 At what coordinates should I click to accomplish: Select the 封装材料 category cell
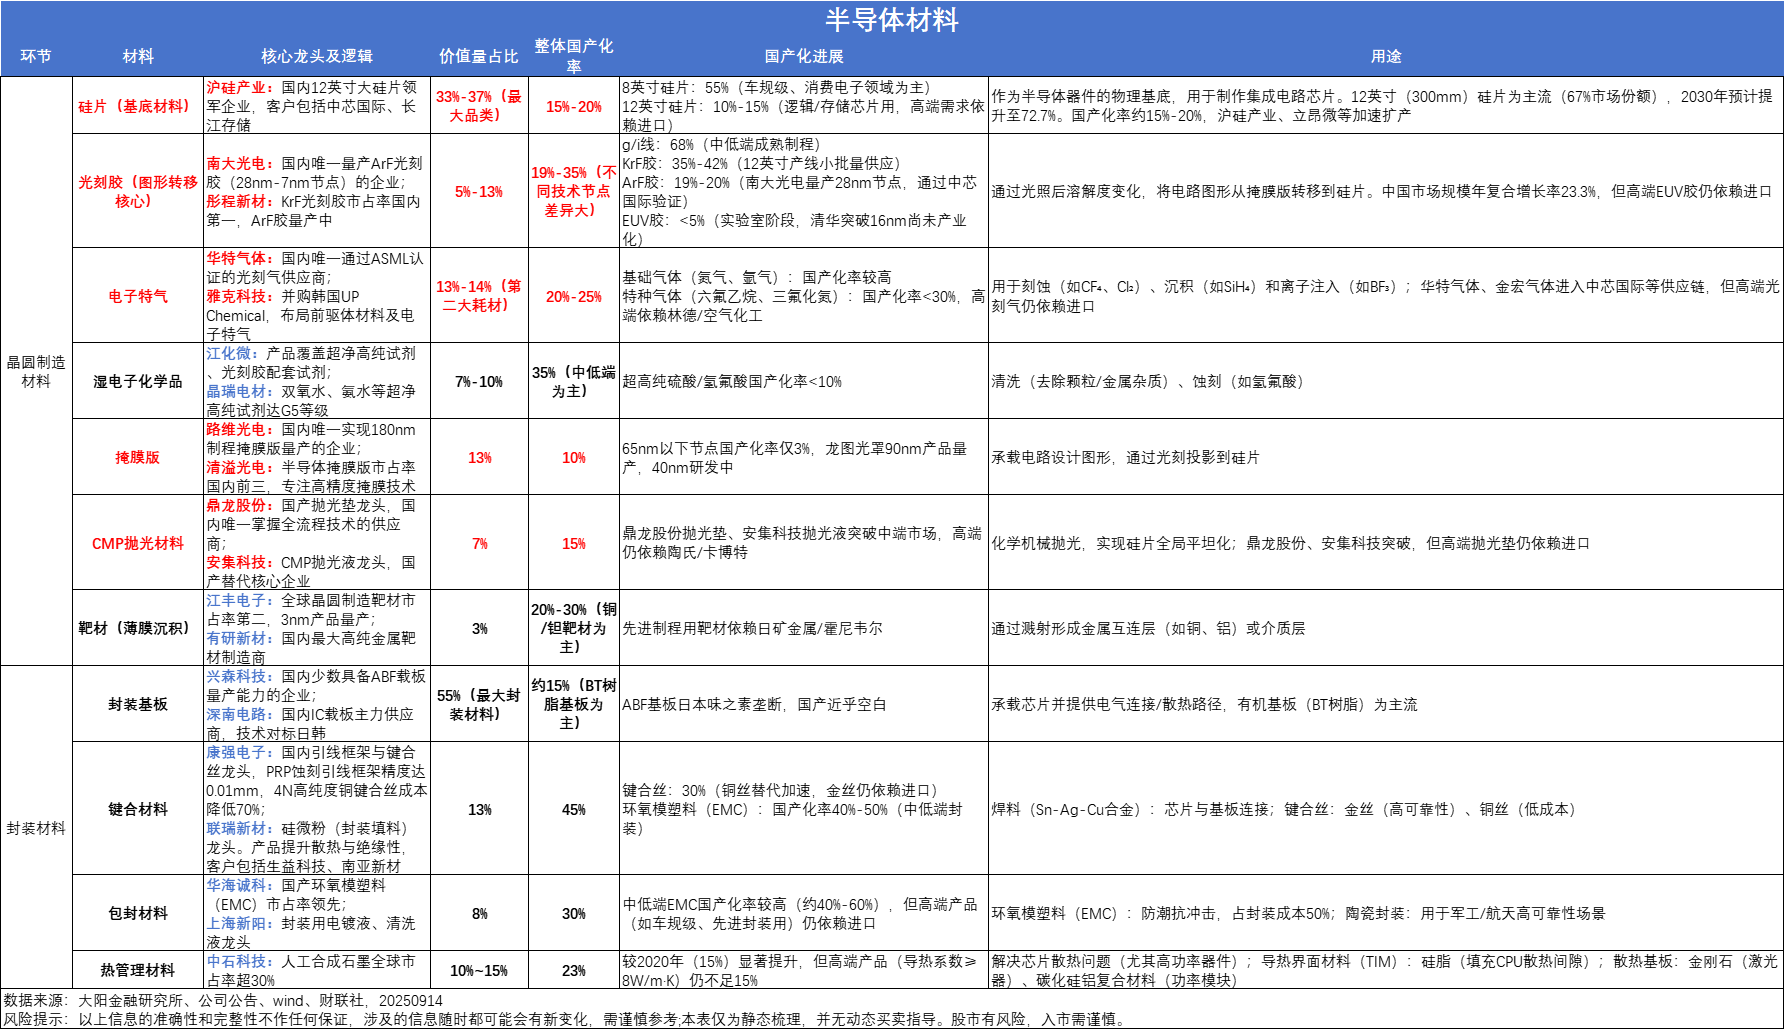(x=36, y=828)
